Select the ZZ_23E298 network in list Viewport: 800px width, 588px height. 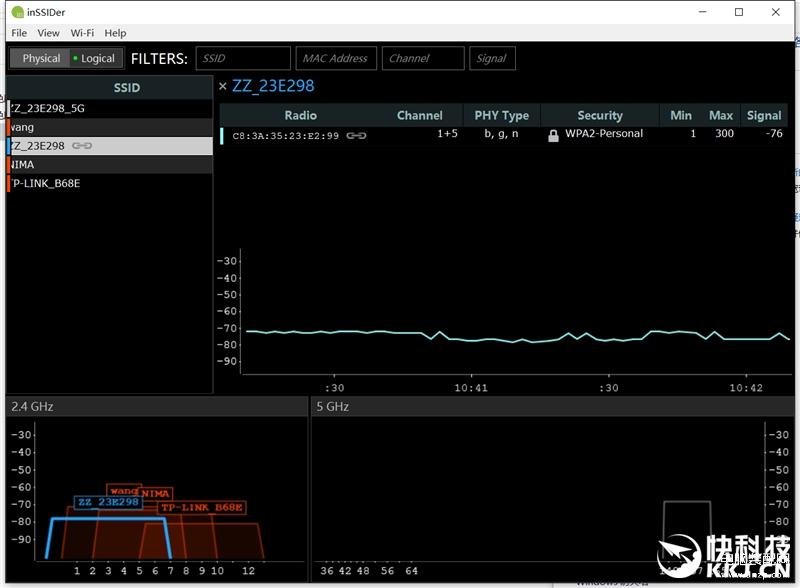point(109,146)
